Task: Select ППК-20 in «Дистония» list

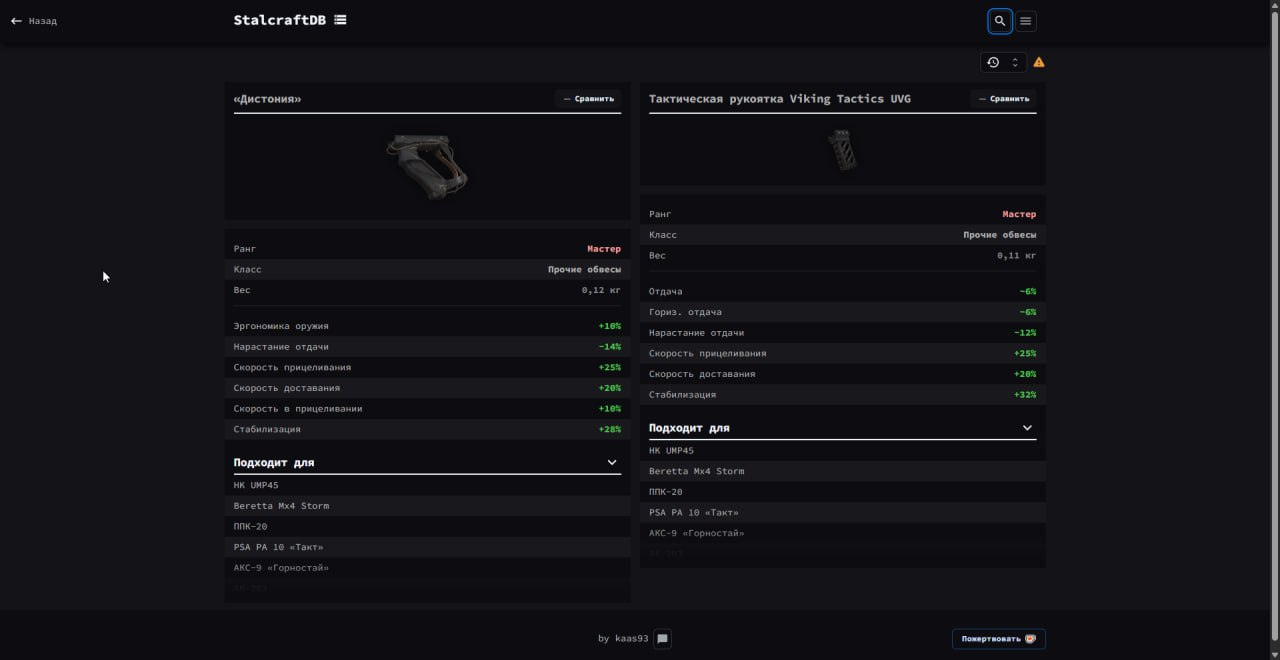Action: coord(250,527)
